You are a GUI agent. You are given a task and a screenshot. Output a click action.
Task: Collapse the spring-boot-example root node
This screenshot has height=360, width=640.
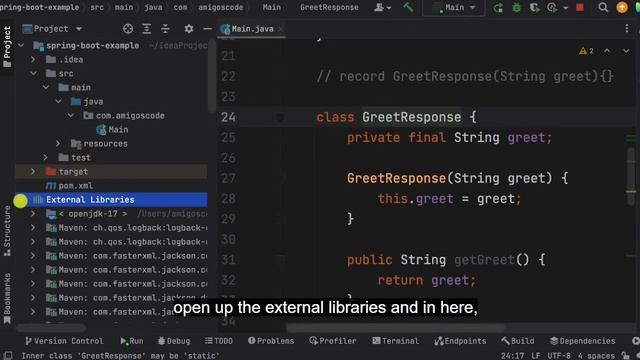click(x=21, y=45)
